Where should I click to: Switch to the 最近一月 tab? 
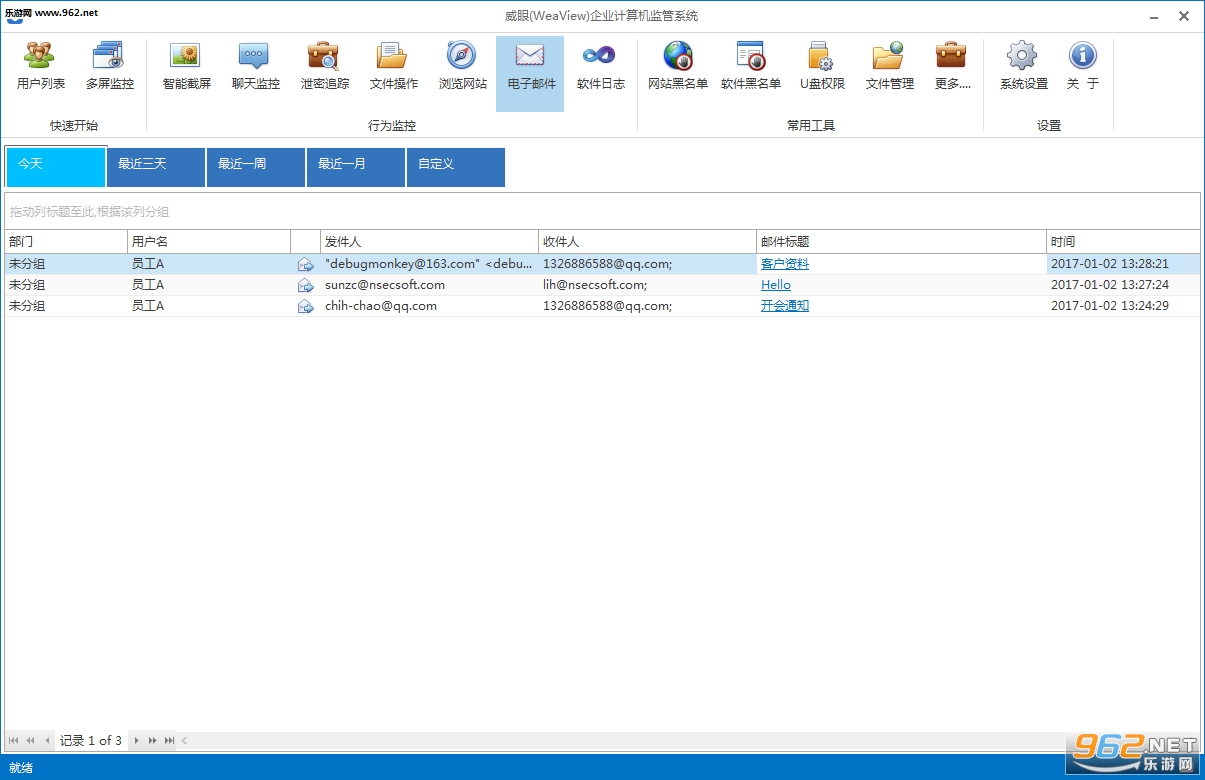(356, 167)
